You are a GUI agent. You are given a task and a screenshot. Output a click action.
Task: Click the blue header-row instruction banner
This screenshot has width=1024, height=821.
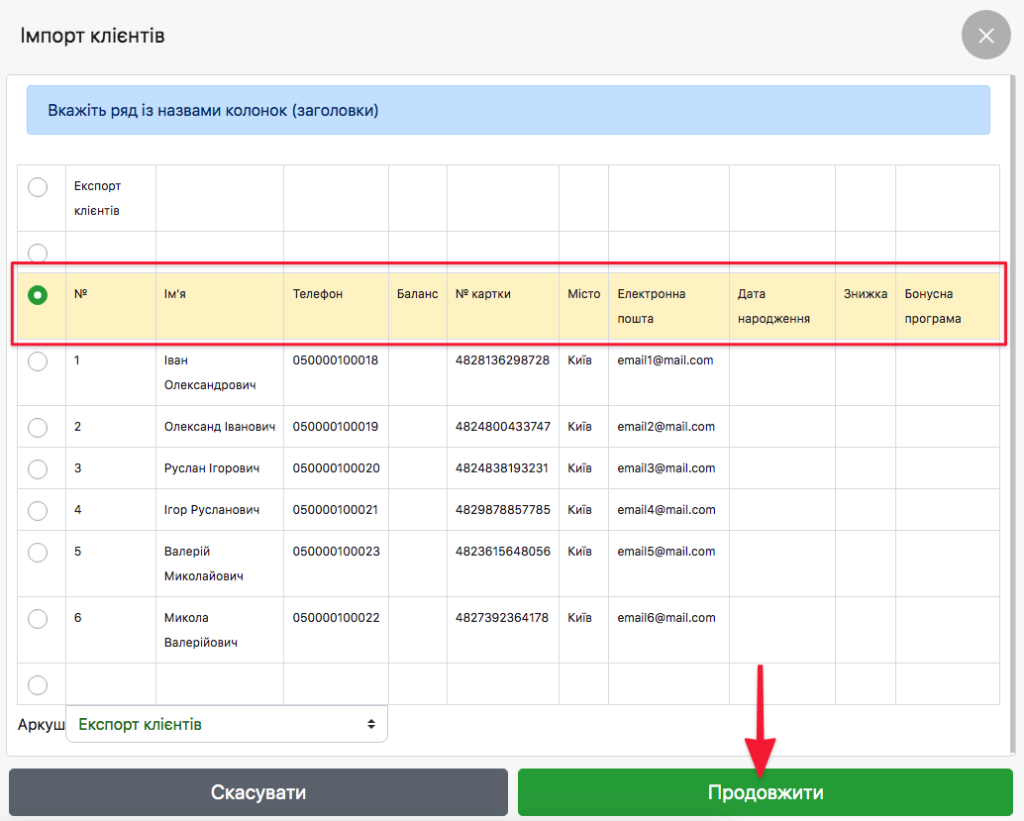pos(508,110)
